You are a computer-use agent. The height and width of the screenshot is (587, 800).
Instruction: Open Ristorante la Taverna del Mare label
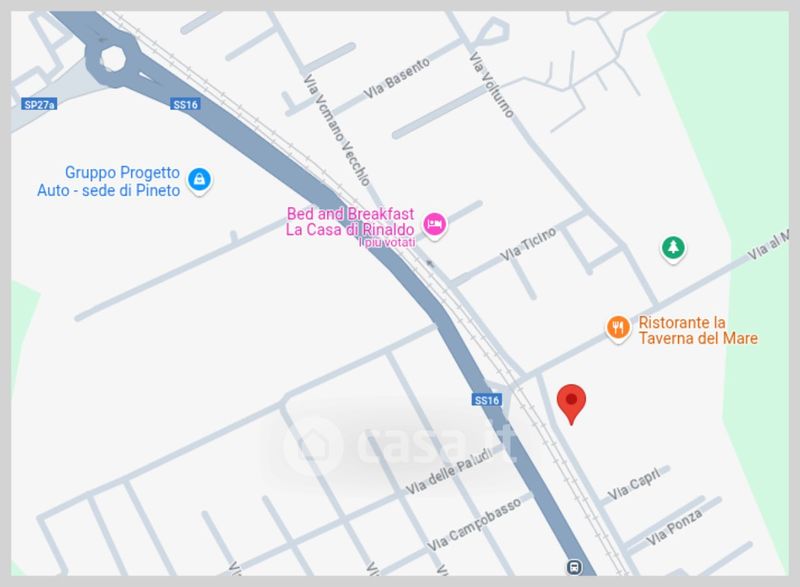(697, 330)
